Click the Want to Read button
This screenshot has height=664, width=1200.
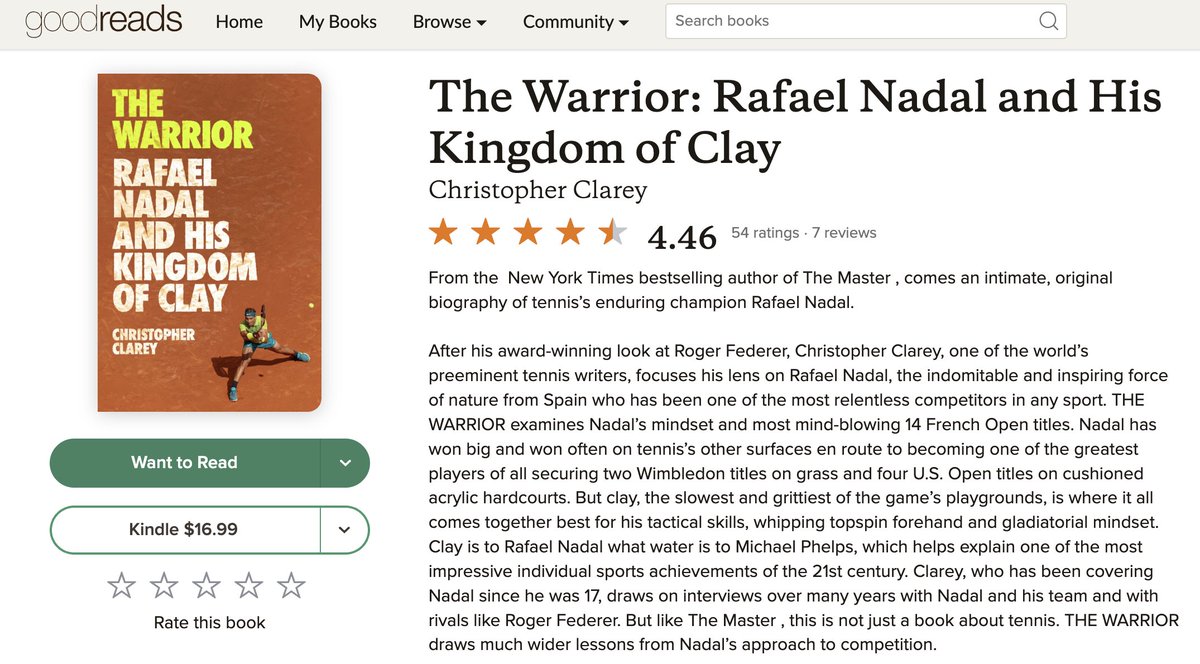click(x=185, y=463)
